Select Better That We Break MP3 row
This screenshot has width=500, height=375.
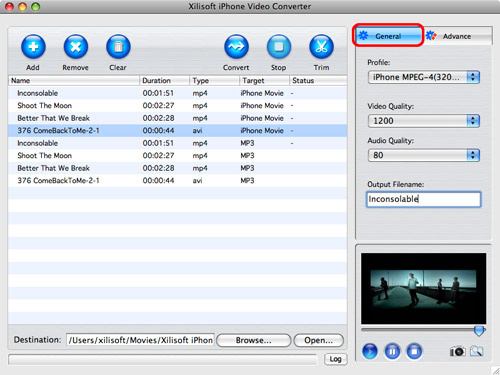178,168
